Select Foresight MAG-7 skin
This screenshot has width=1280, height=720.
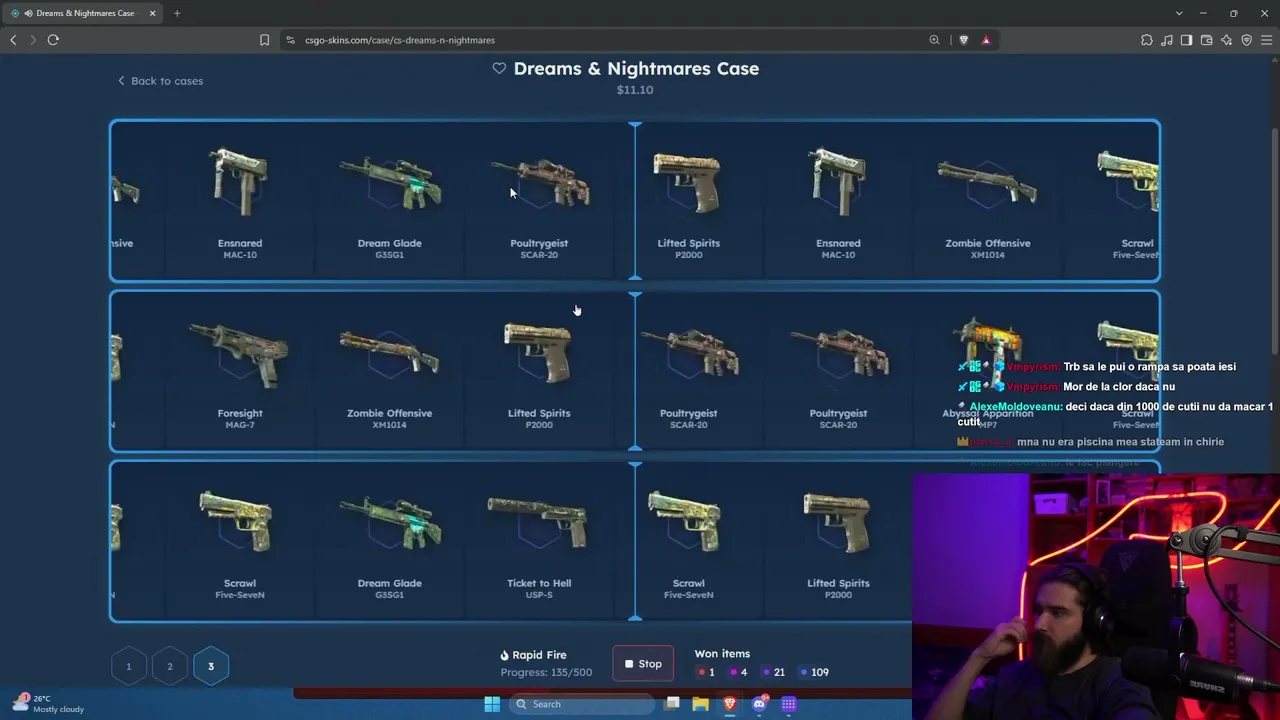coord(240,371)
